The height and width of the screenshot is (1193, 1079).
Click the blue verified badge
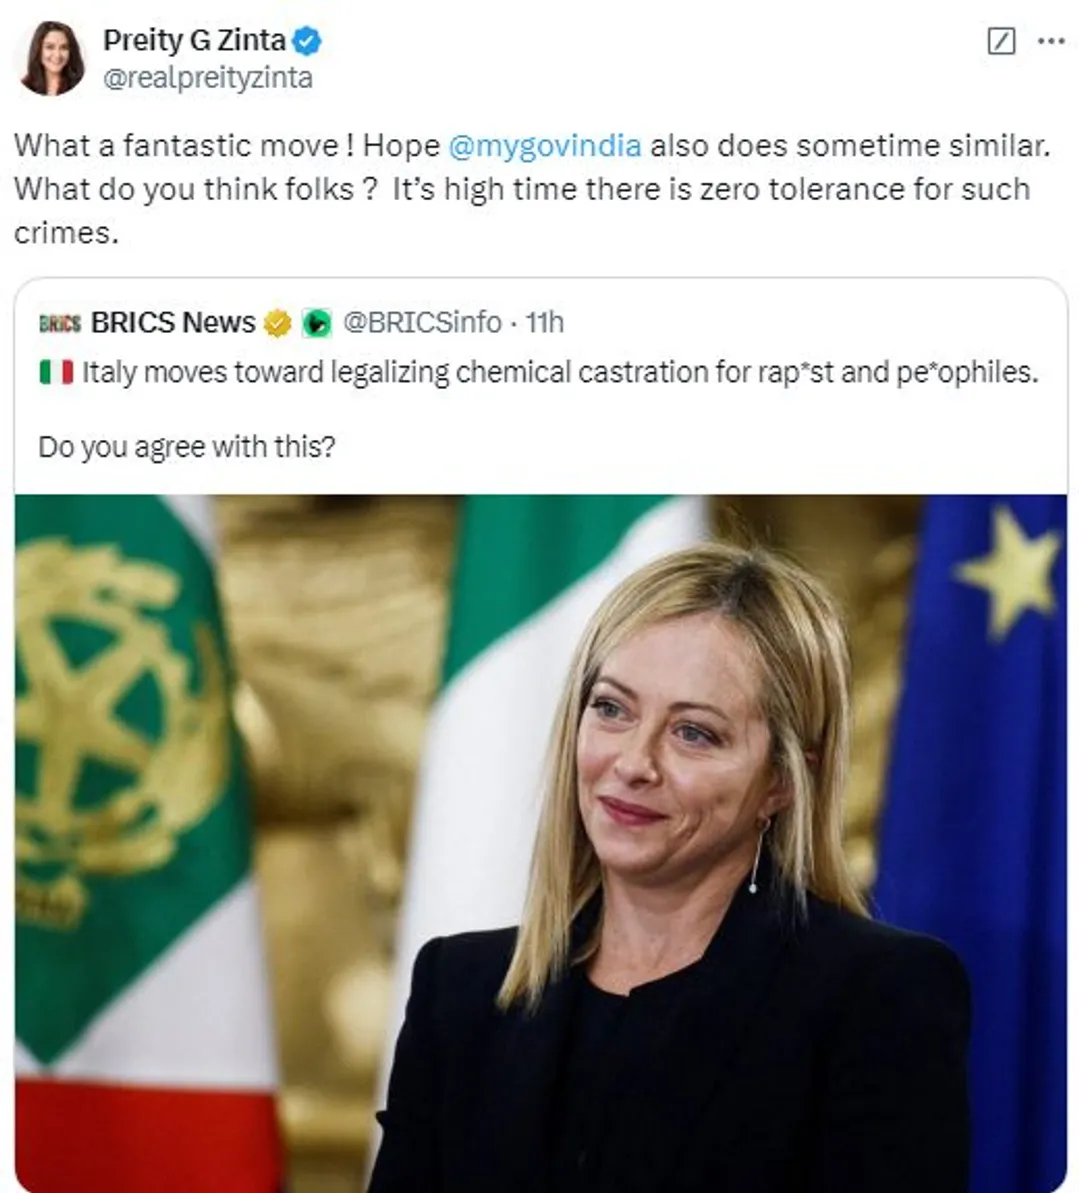(307, 41)
